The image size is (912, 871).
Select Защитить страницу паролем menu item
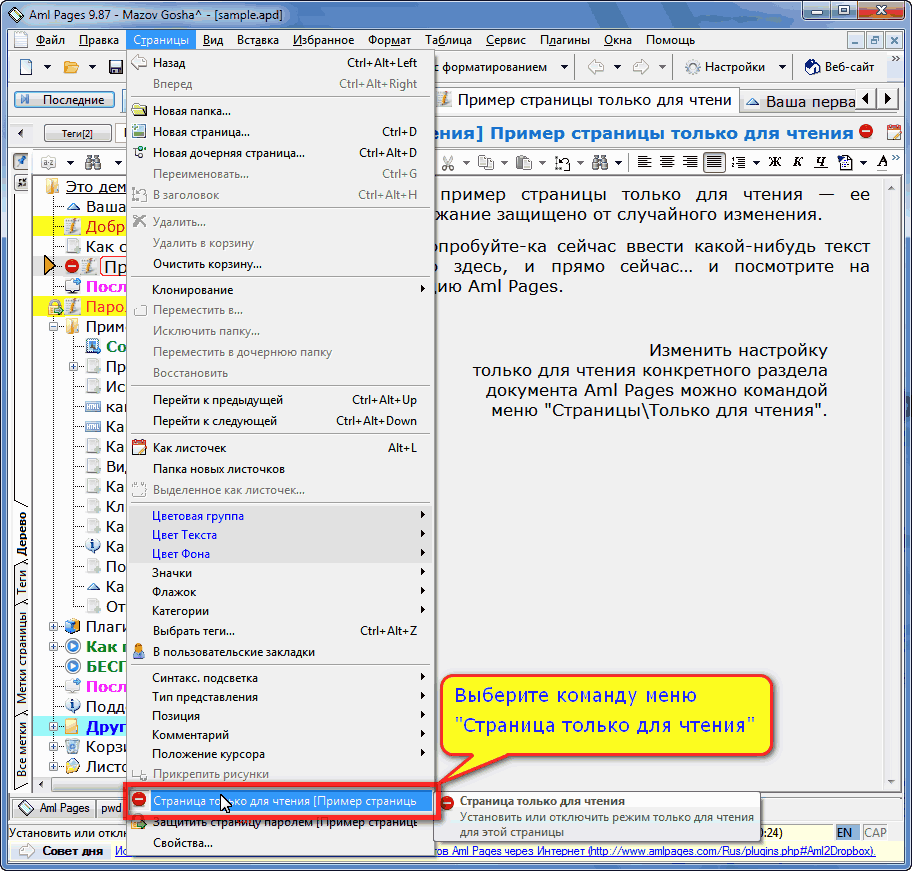280,822
